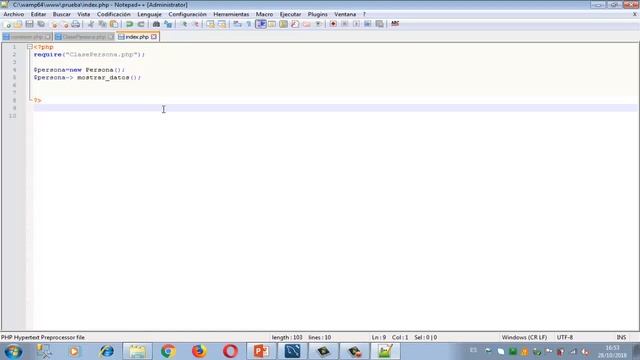The image size is (640, 360).
Task: Open the Folder as Workspace icon
Action: click(306, 24)
